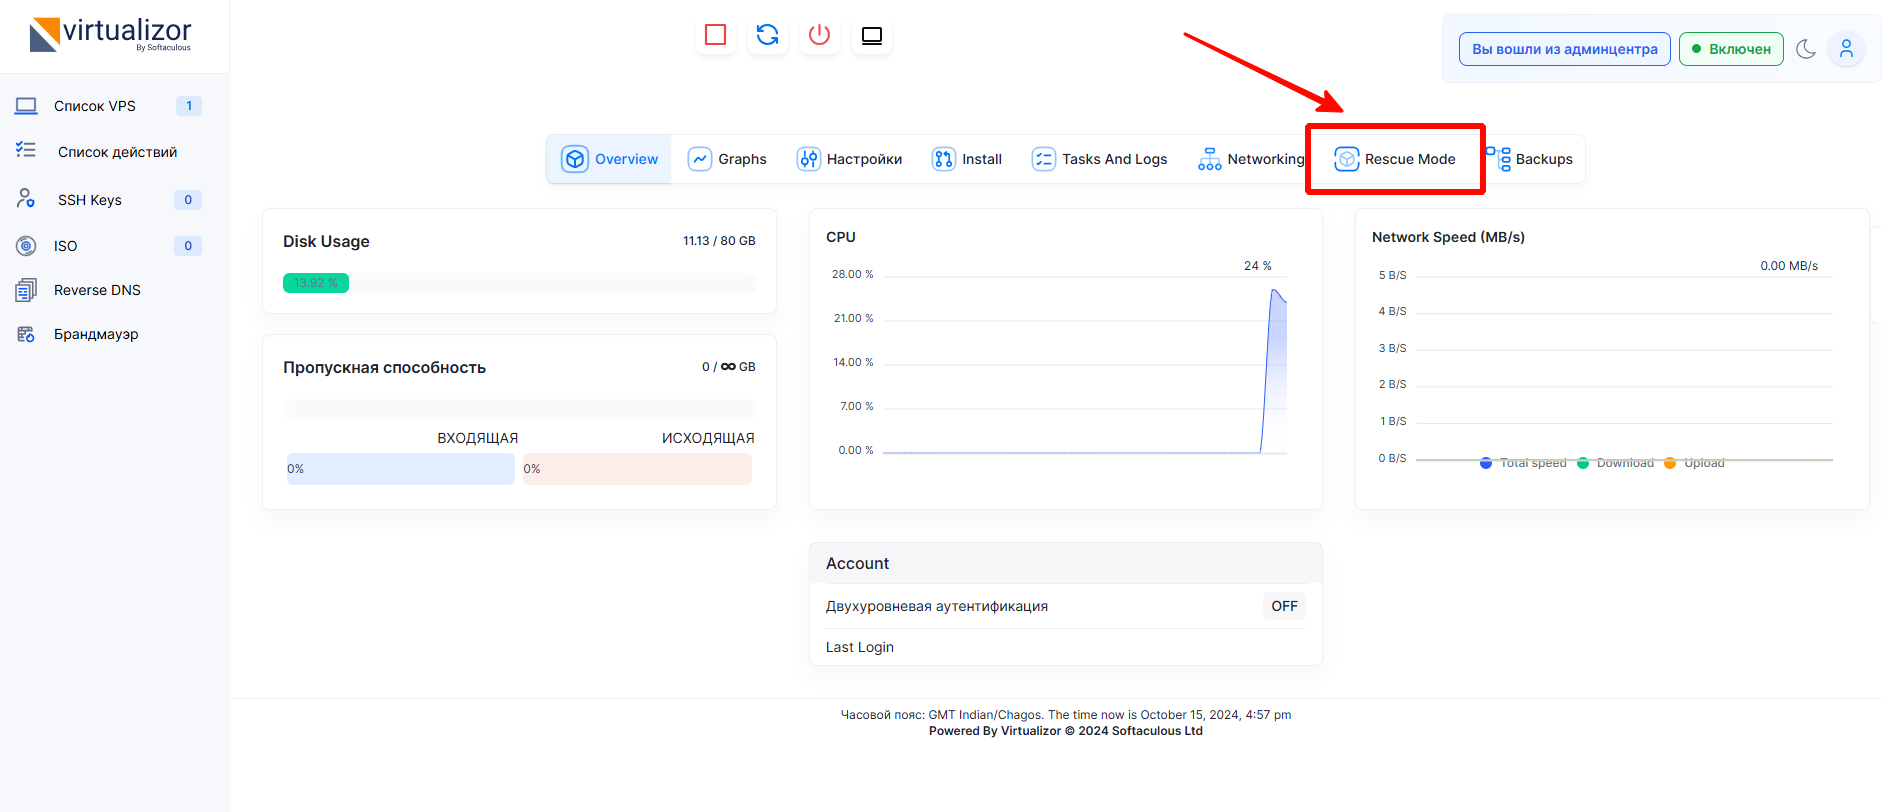The image size is (1882, 812).
Task: Switch to the Graphs tab
Action: pos(727,159)
